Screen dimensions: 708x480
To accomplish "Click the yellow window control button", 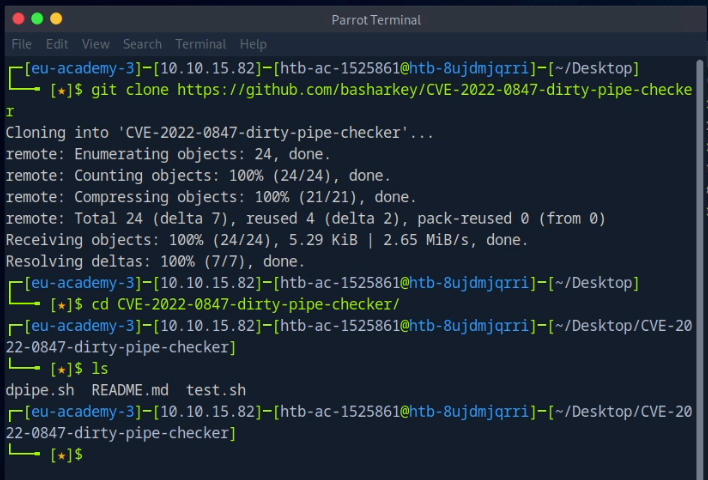I will 56,19.
